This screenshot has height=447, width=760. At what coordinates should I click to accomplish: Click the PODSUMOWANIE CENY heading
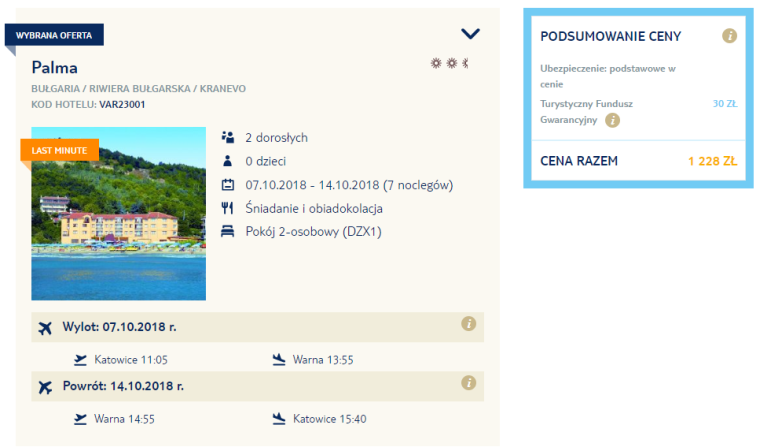611,36
